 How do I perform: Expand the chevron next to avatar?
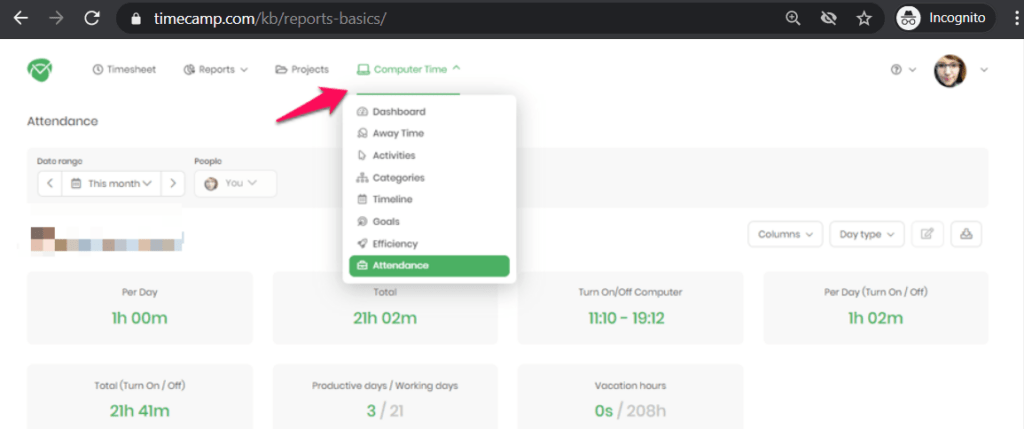pos(984,70)
